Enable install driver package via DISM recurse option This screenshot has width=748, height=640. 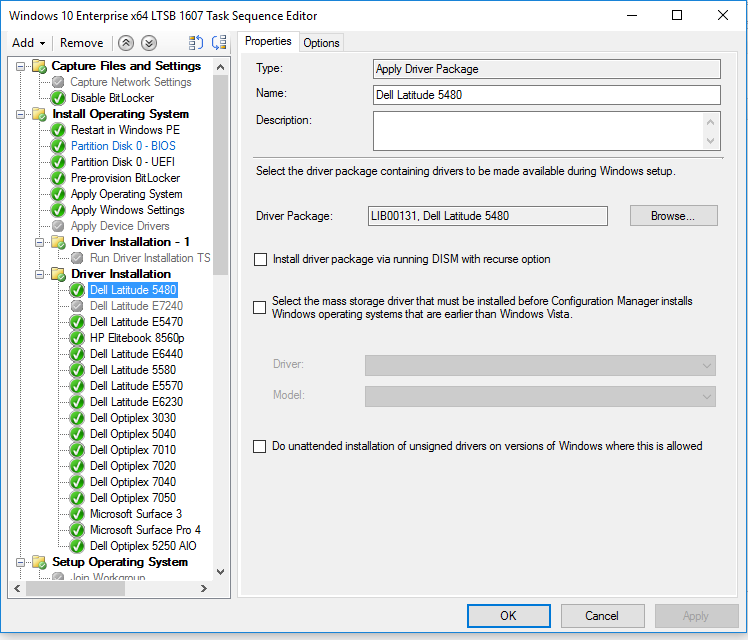[x=260, y=259]
